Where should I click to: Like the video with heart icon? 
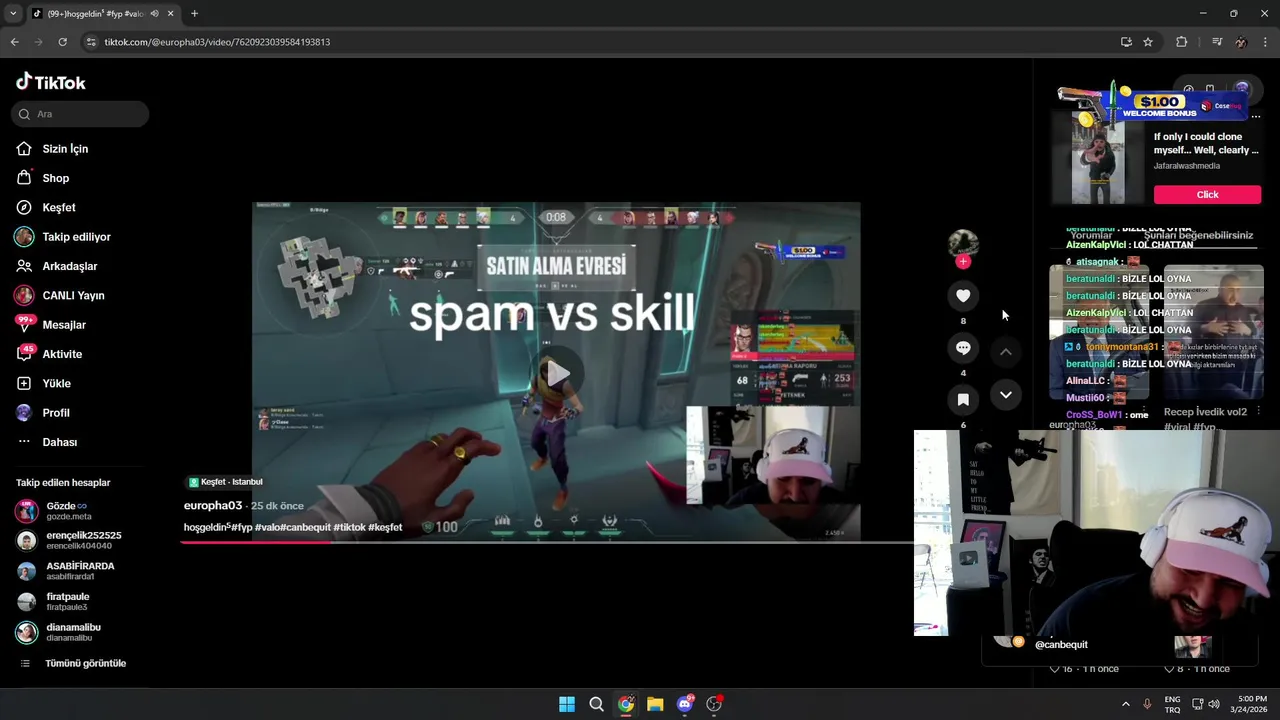(x=963, y=295)
